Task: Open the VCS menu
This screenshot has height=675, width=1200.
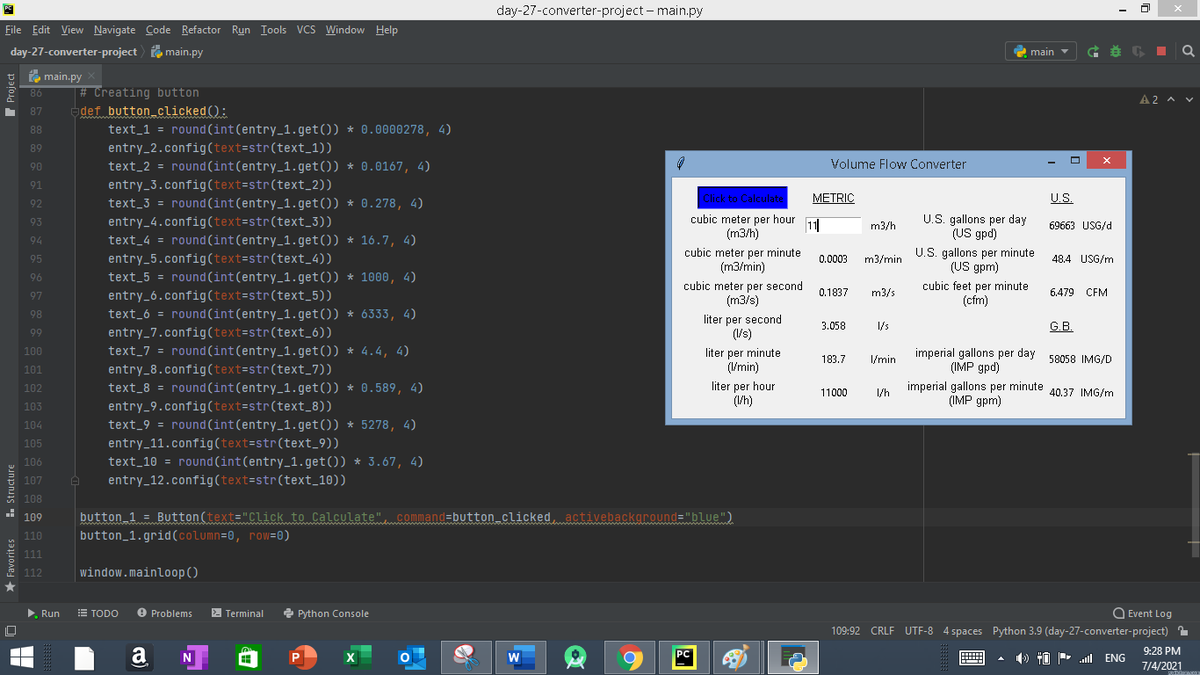Action: (x=306, y=30)
